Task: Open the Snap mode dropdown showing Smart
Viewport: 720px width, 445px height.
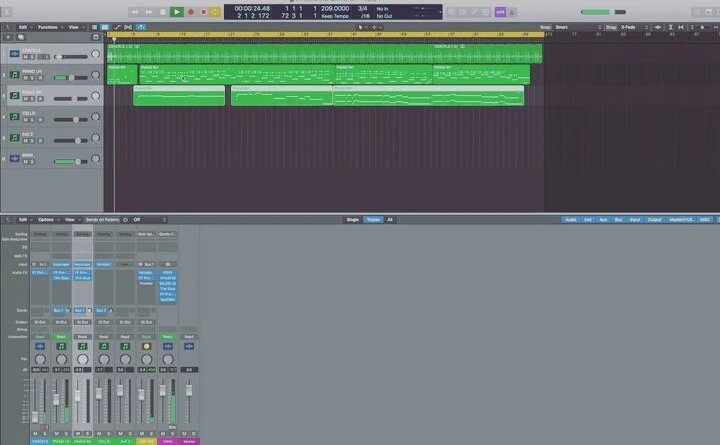Action: coord(578,27)
